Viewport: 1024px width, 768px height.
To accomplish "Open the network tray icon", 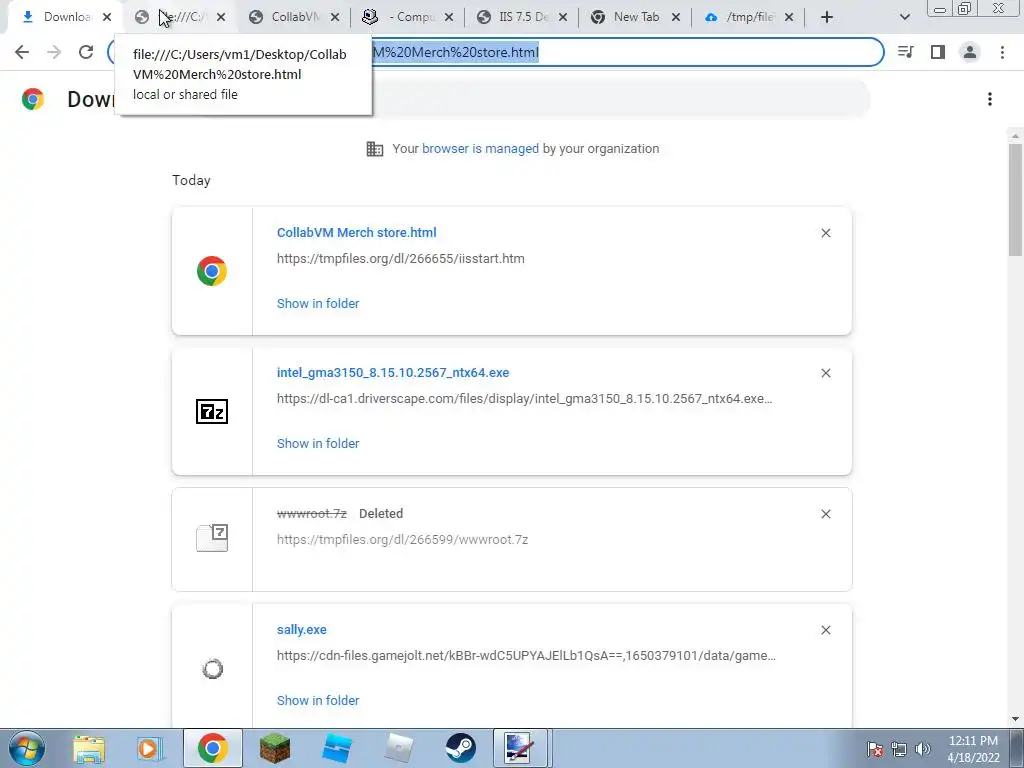I will [899, 749].
